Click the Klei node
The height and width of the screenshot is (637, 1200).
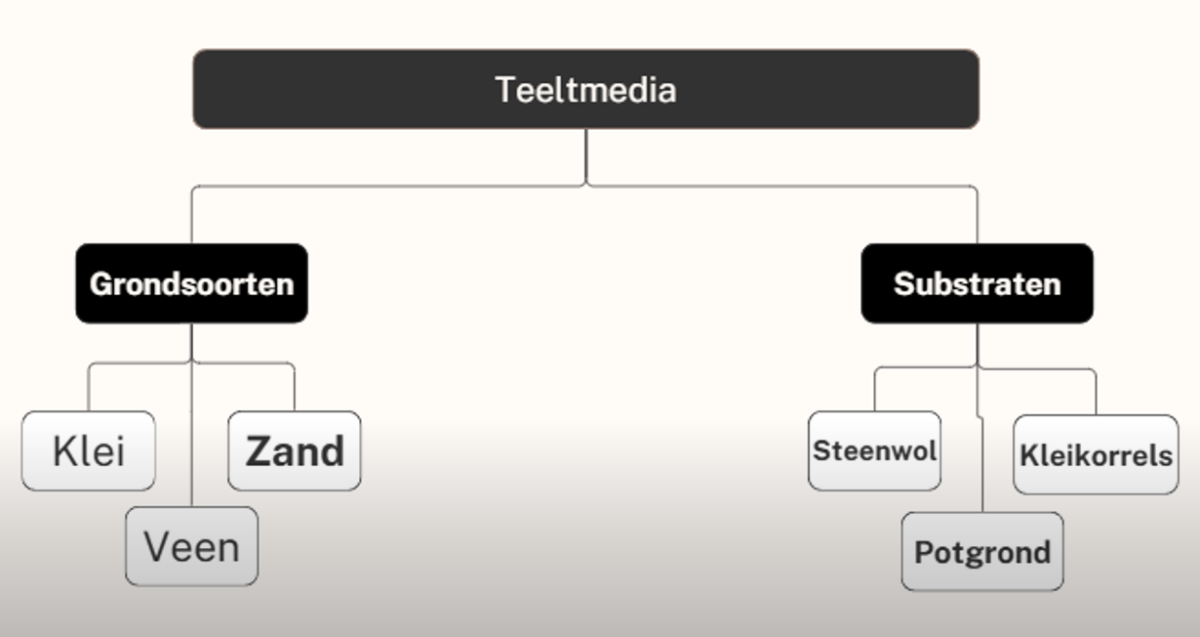coord(89,451)
